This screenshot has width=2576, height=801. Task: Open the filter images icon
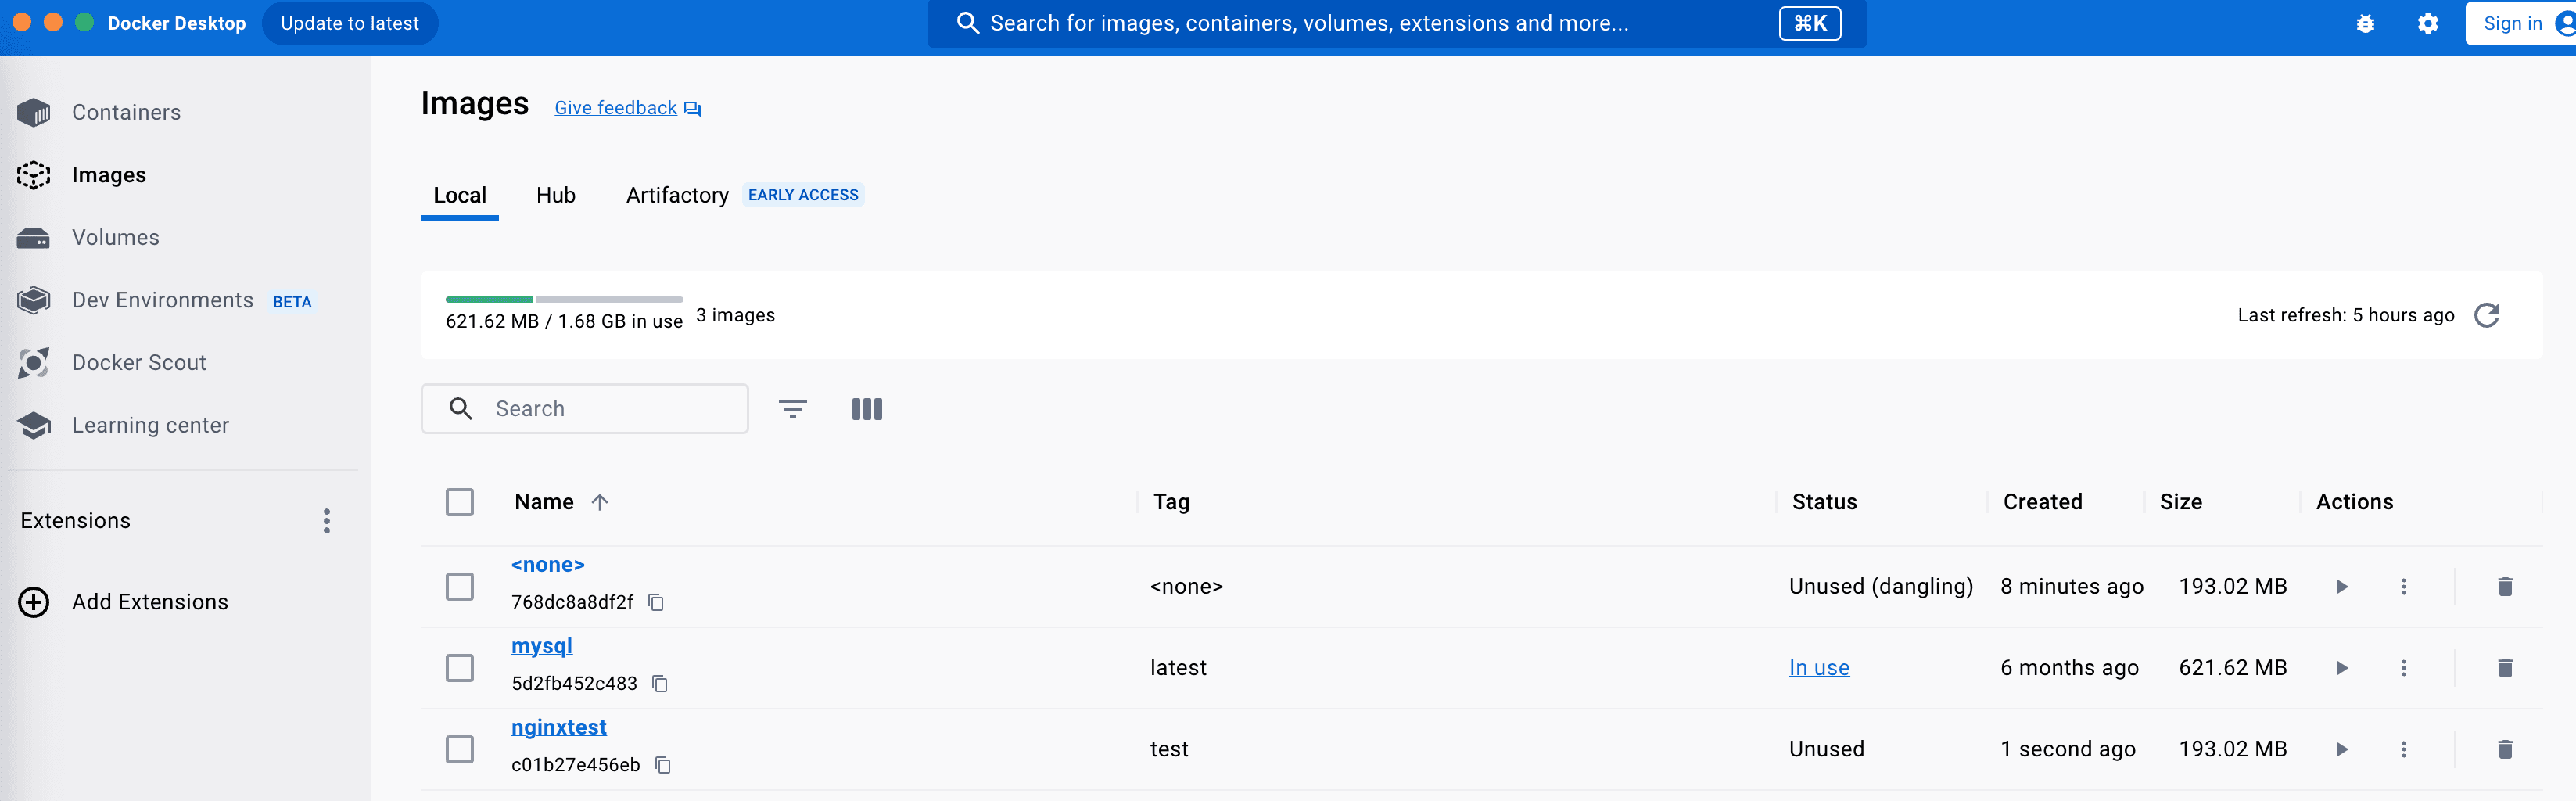click(x=792, y=409)
